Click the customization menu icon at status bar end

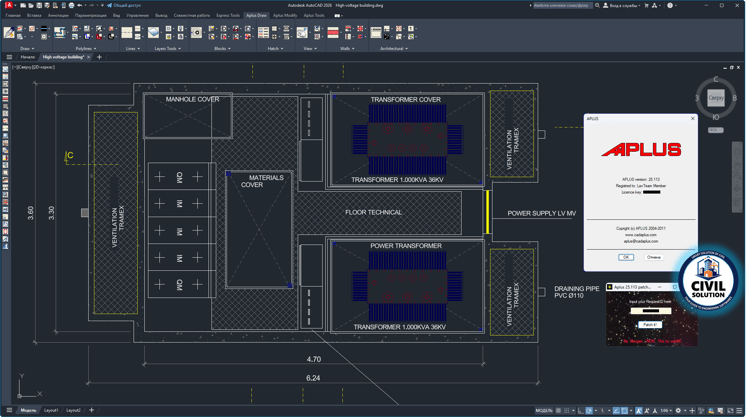click(x=739, y=410)
